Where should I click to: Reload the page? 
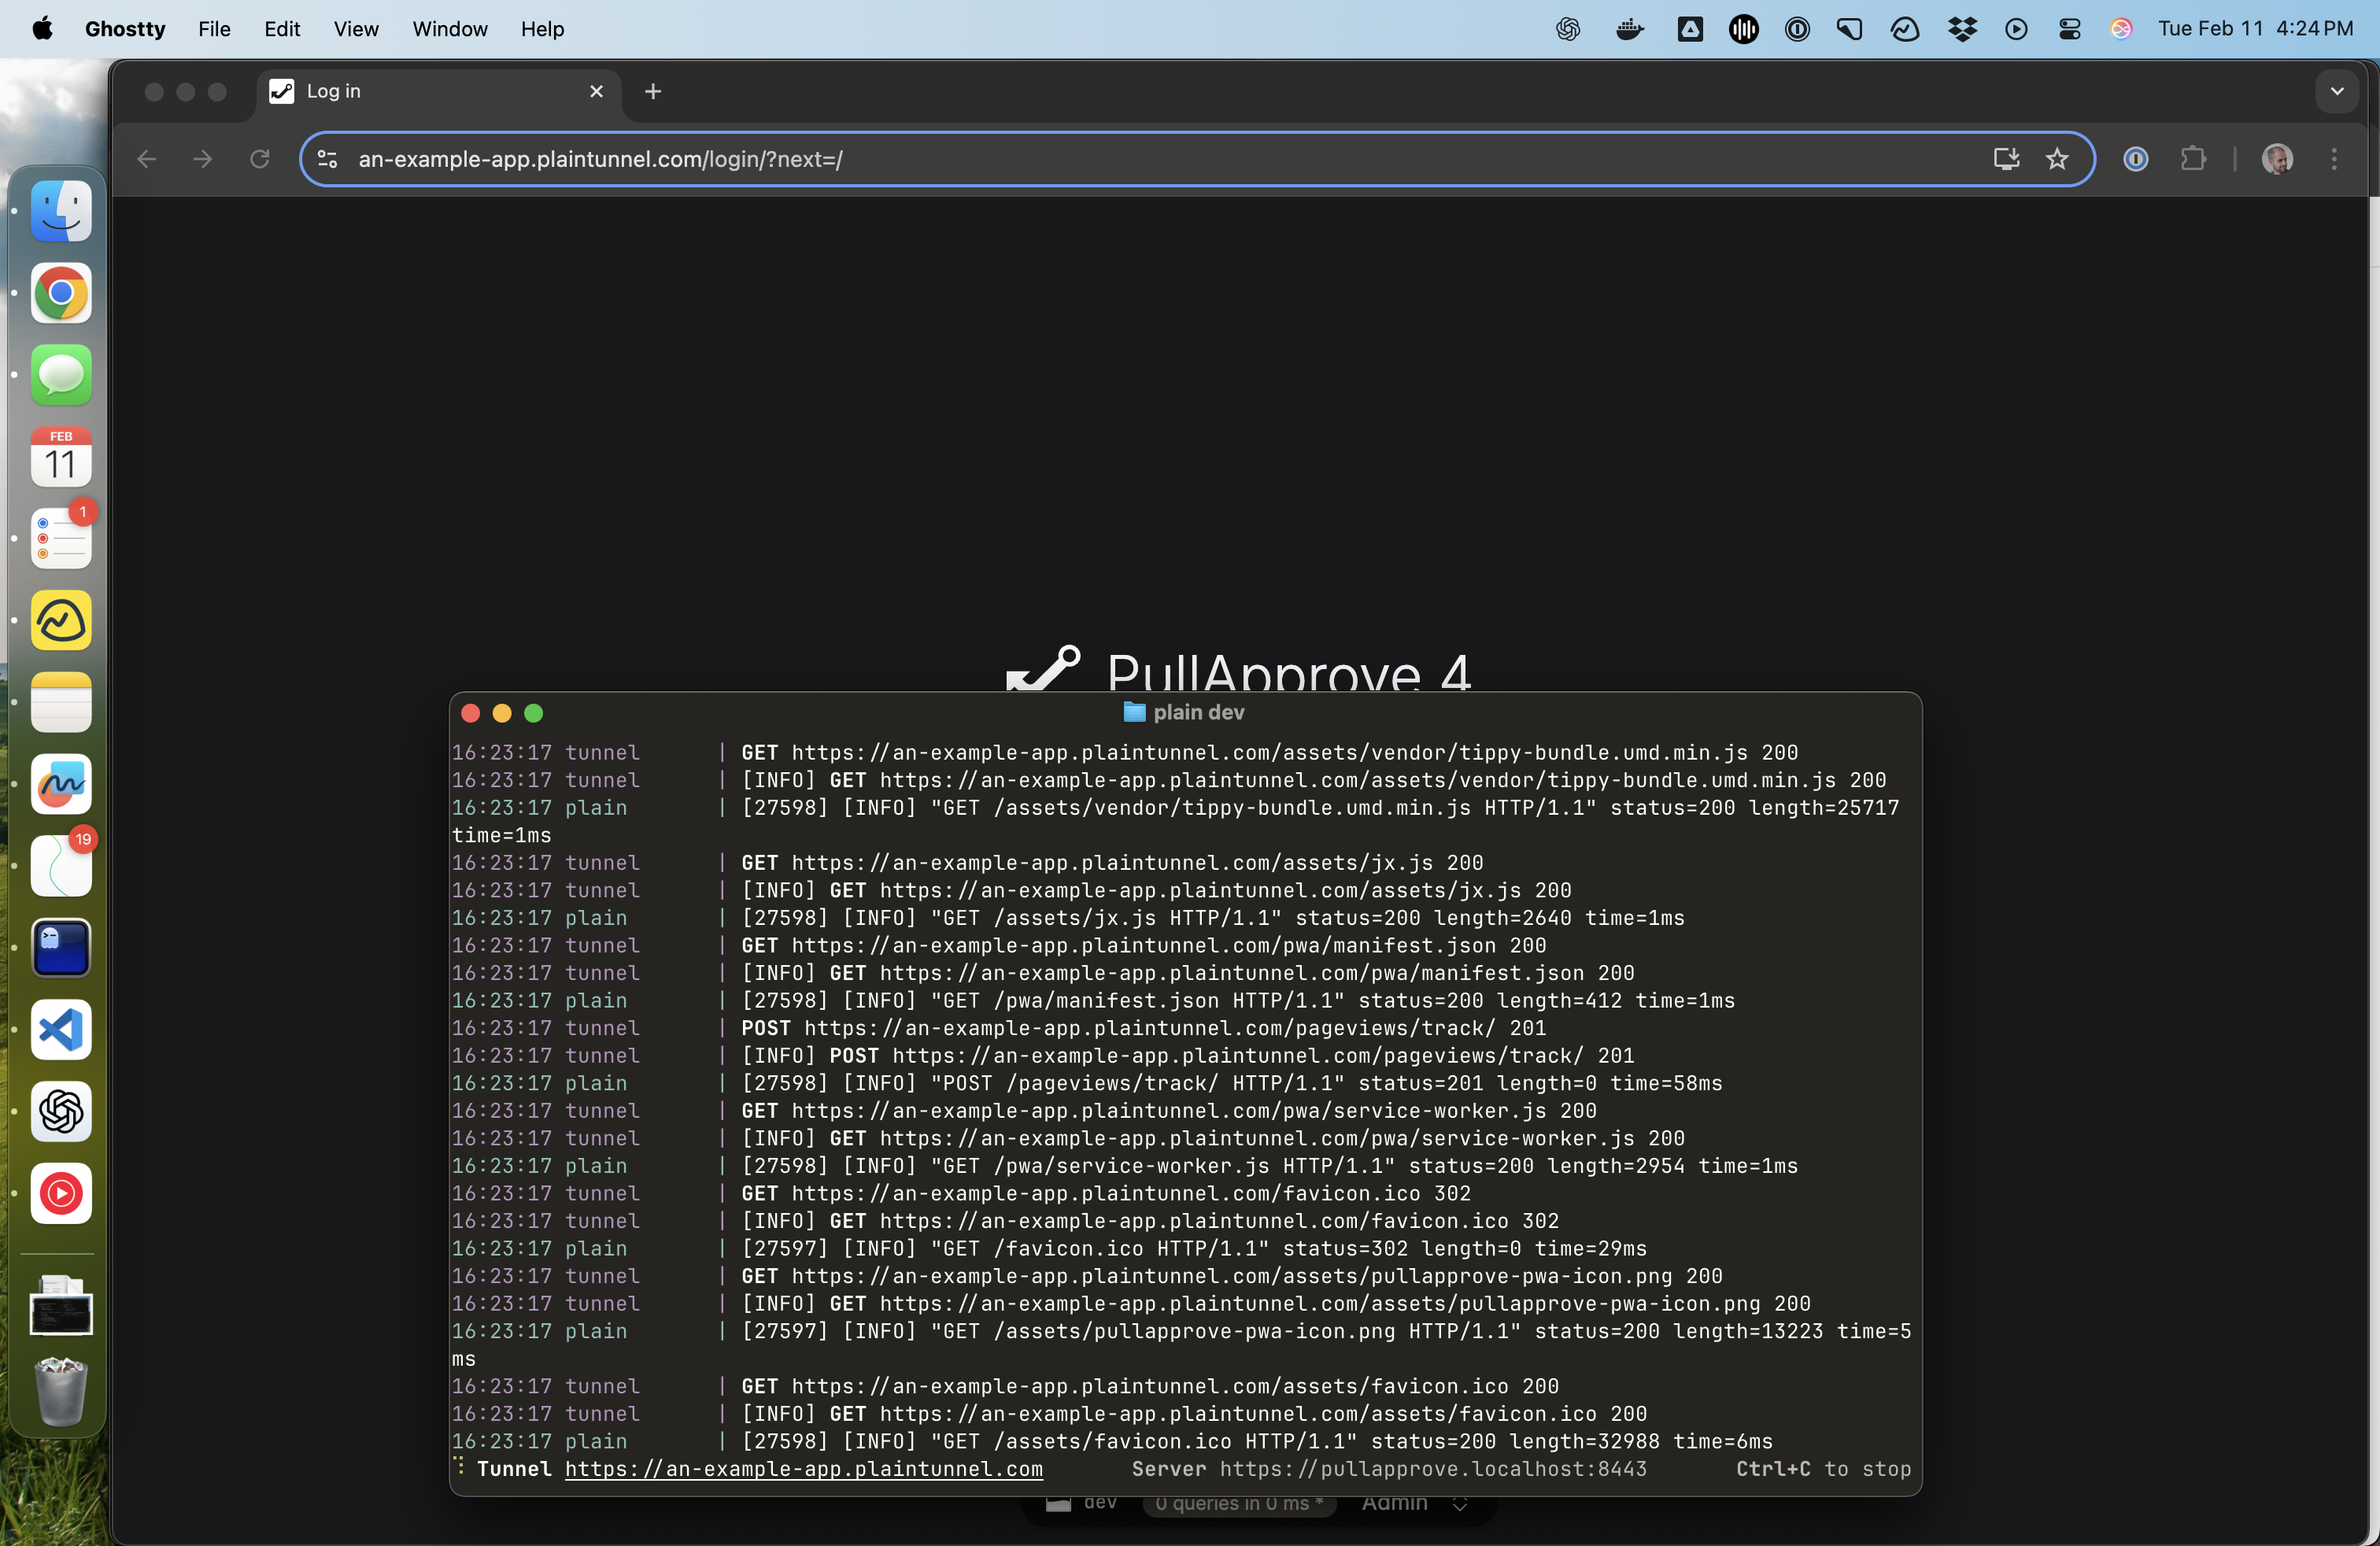(x=259, y=159)
